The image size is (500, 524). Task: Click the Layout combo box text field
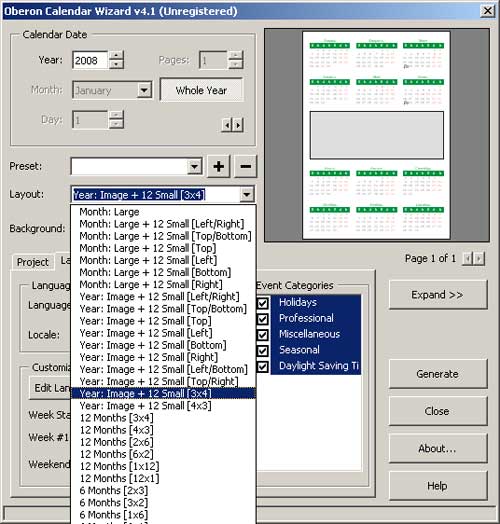[156, 194]
